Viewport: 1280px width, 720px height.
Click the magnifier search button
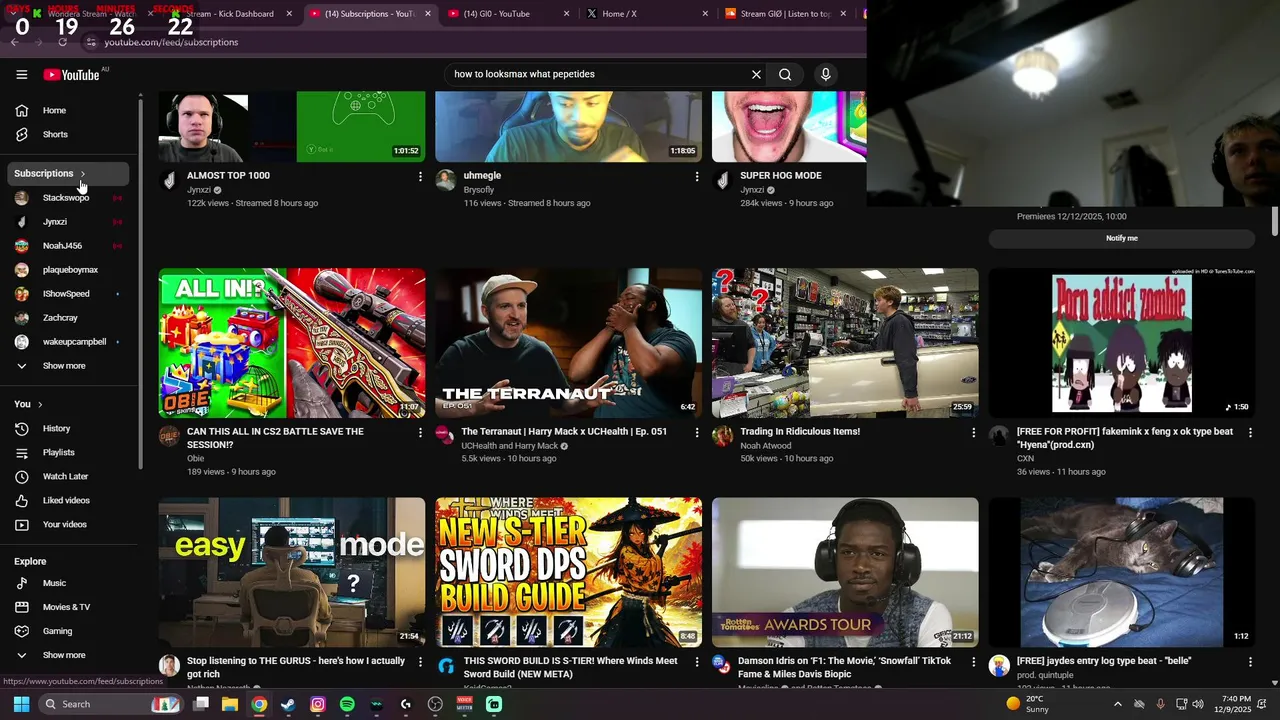tap(785, 74)
